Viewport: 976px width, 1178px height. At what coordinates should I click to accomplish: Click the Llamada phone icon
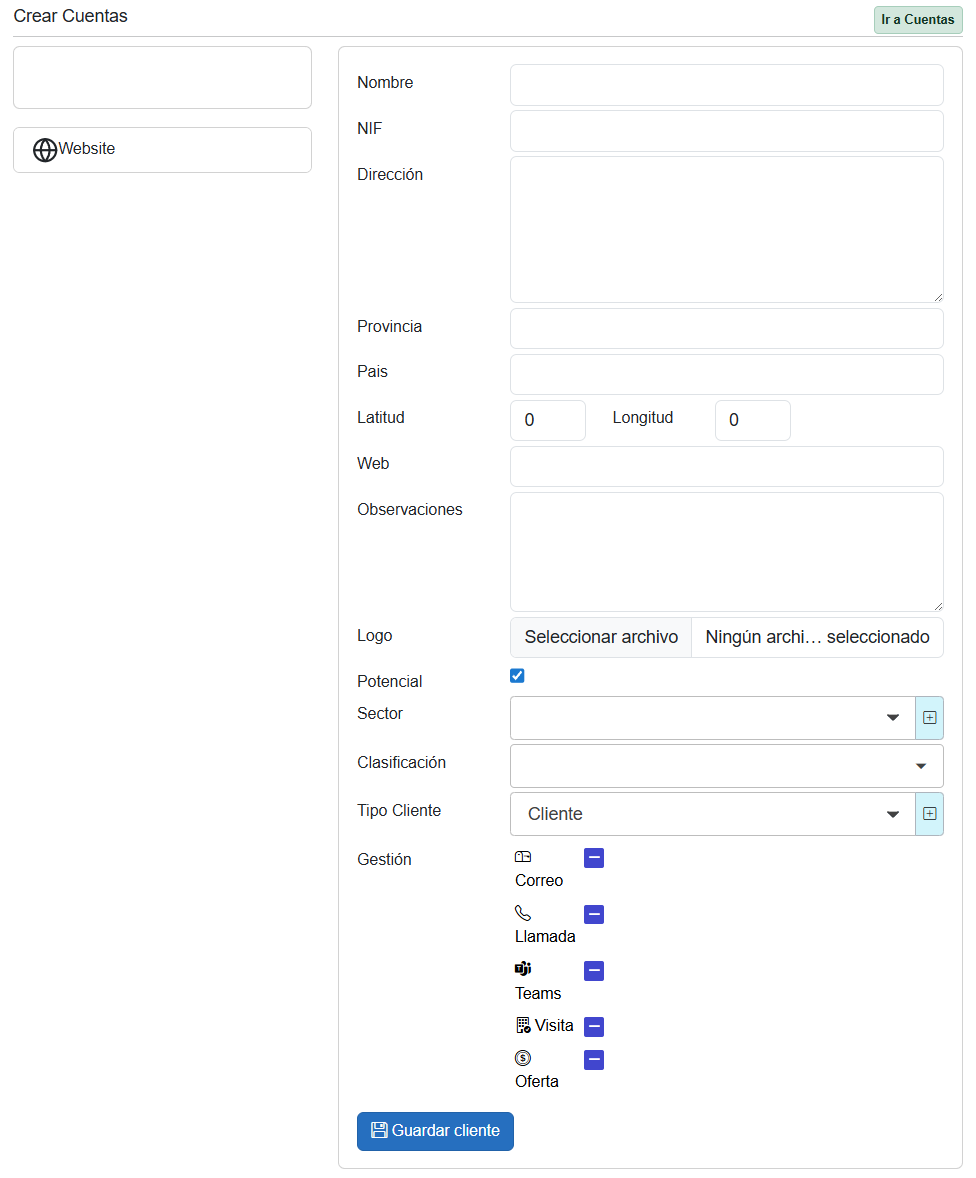point(523,913)
